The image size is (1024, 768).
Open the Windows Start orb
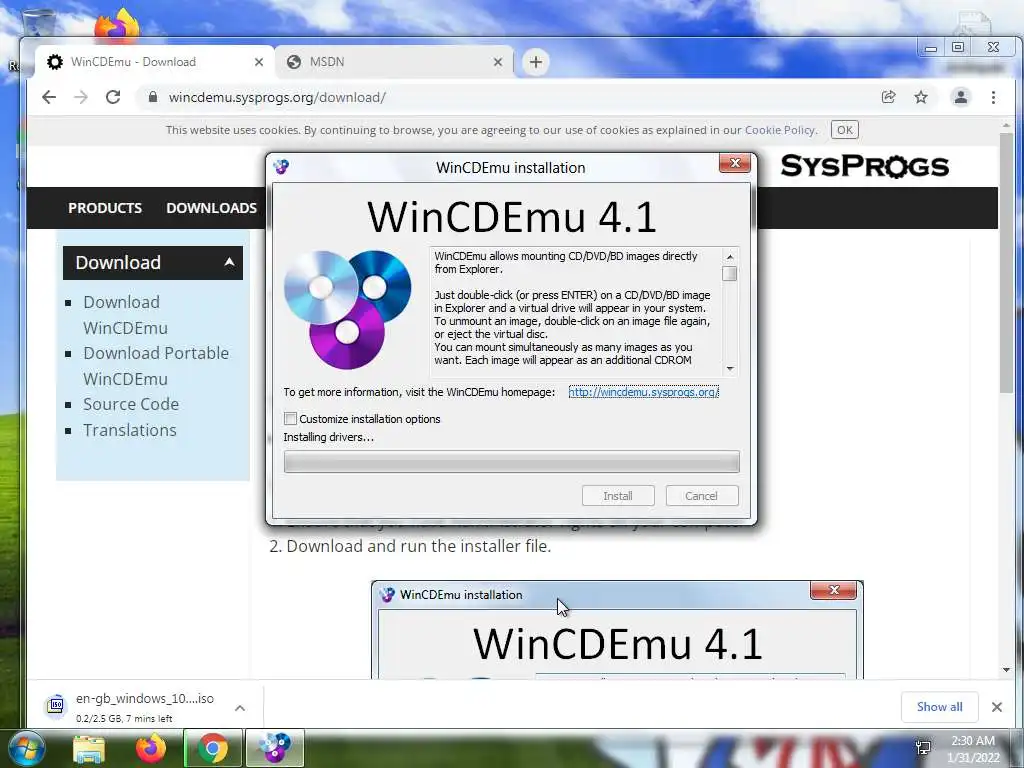25,748
